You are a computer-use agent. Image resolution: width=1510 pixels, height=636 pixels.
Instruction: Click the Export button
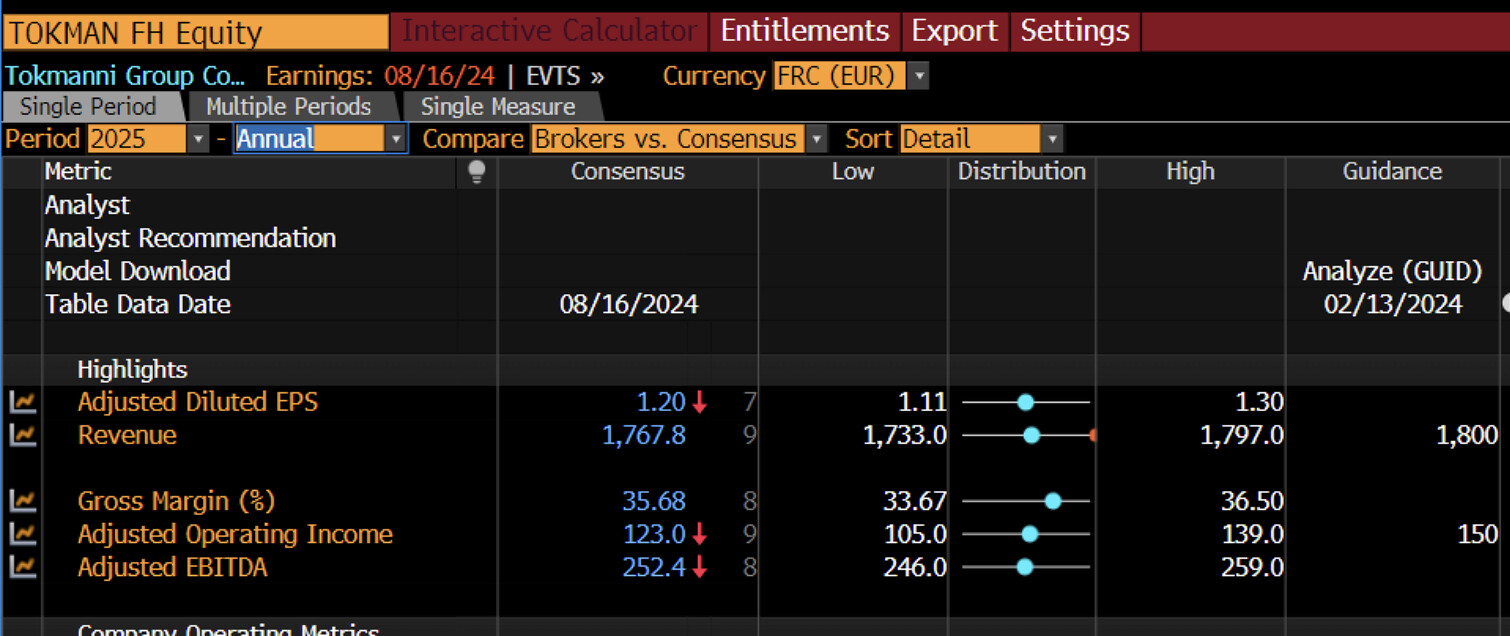tap(954, 31)
